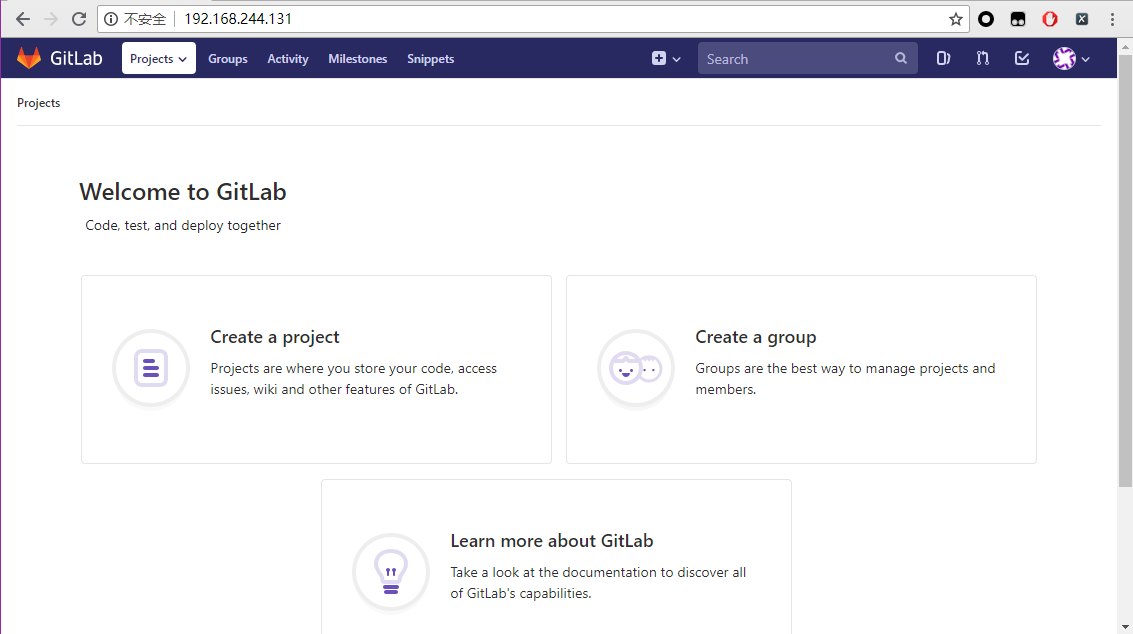1133x634 pixels.
Task: Click the Create a project heading
Action: [x=275, y=337]
